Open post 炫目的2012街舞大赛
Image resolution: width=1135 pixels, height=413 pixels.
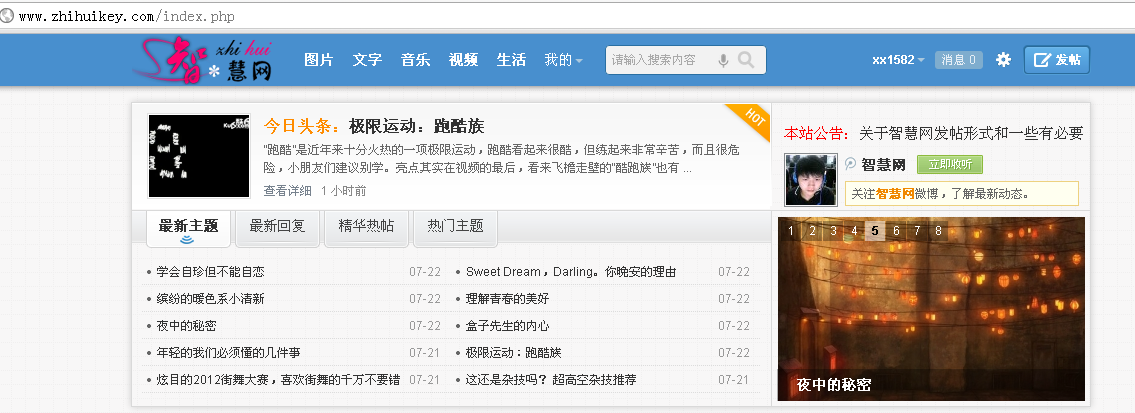[x=278, y=380]
